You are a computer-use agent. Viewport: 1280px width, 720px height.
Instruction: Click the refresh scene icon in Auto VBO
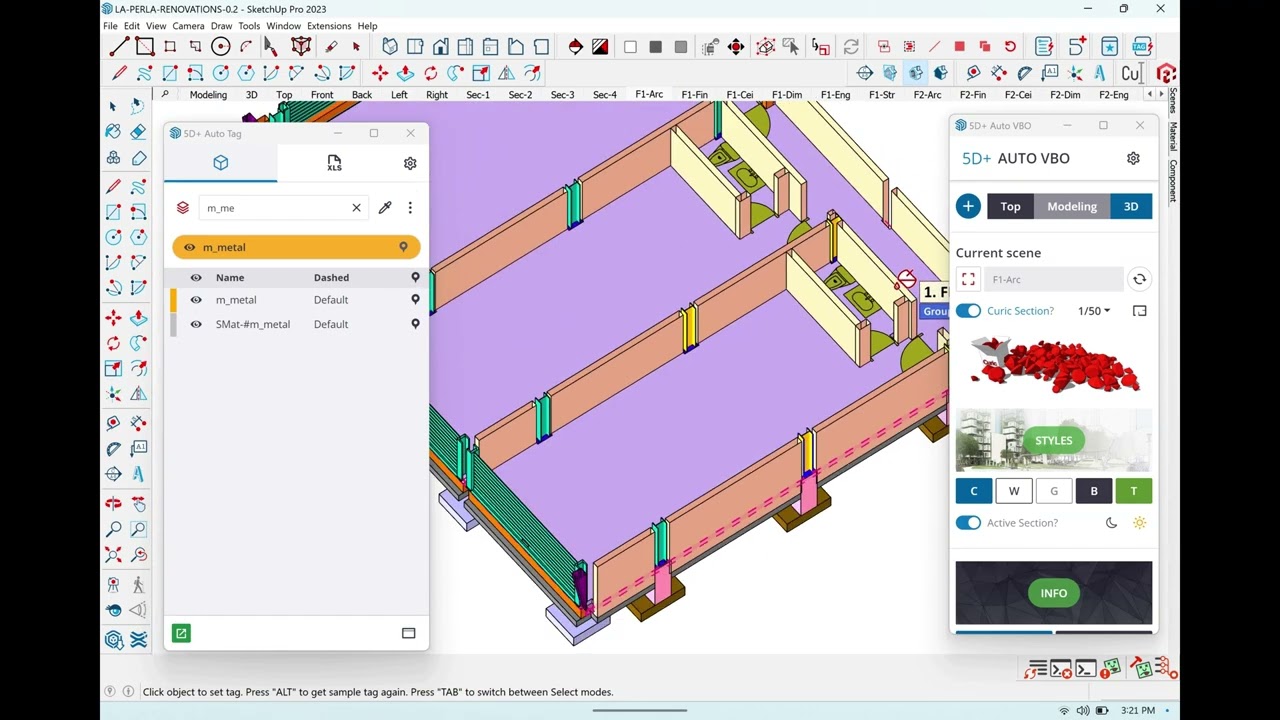1139,280
